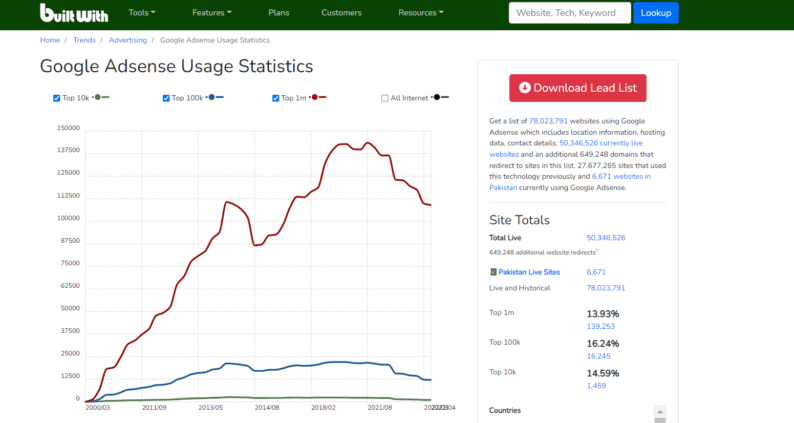Viewport: 794px width, 423px height.
Task: Click the blue Top 100k legend marker
Action: click(x=215, y=97)
